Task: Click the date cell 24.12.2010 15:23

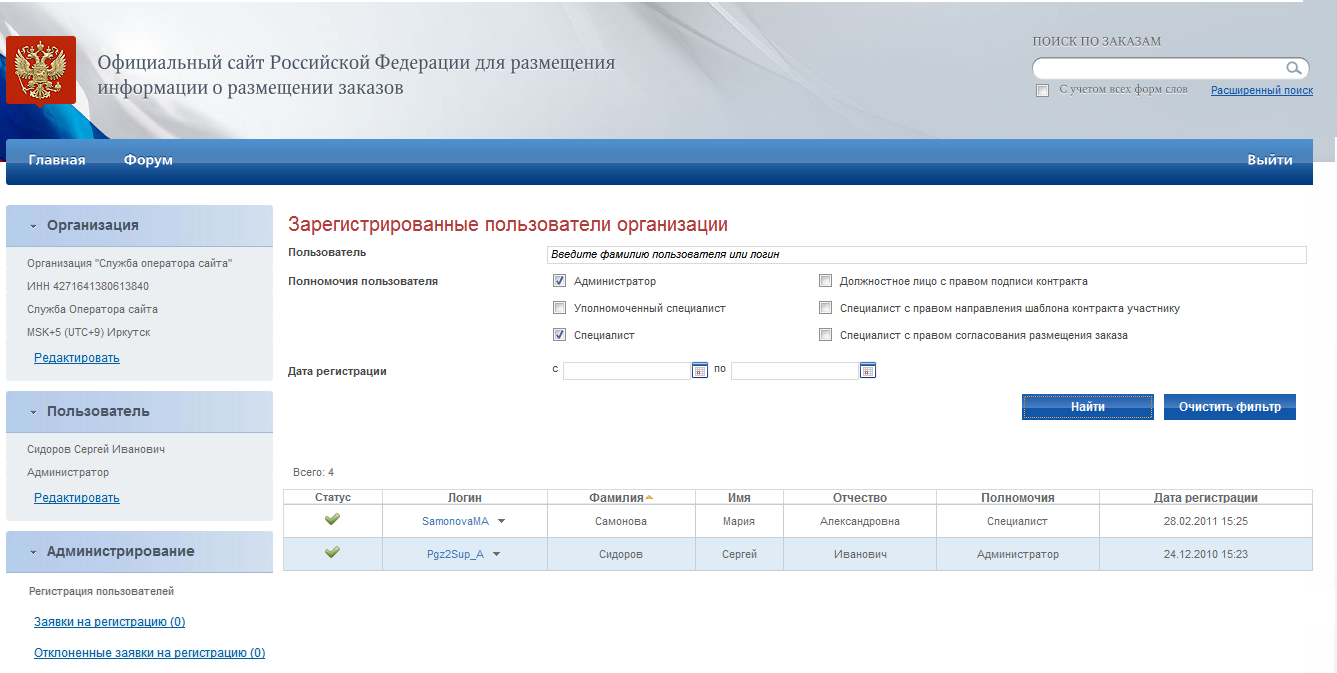Action: [x=1206, y=554]
